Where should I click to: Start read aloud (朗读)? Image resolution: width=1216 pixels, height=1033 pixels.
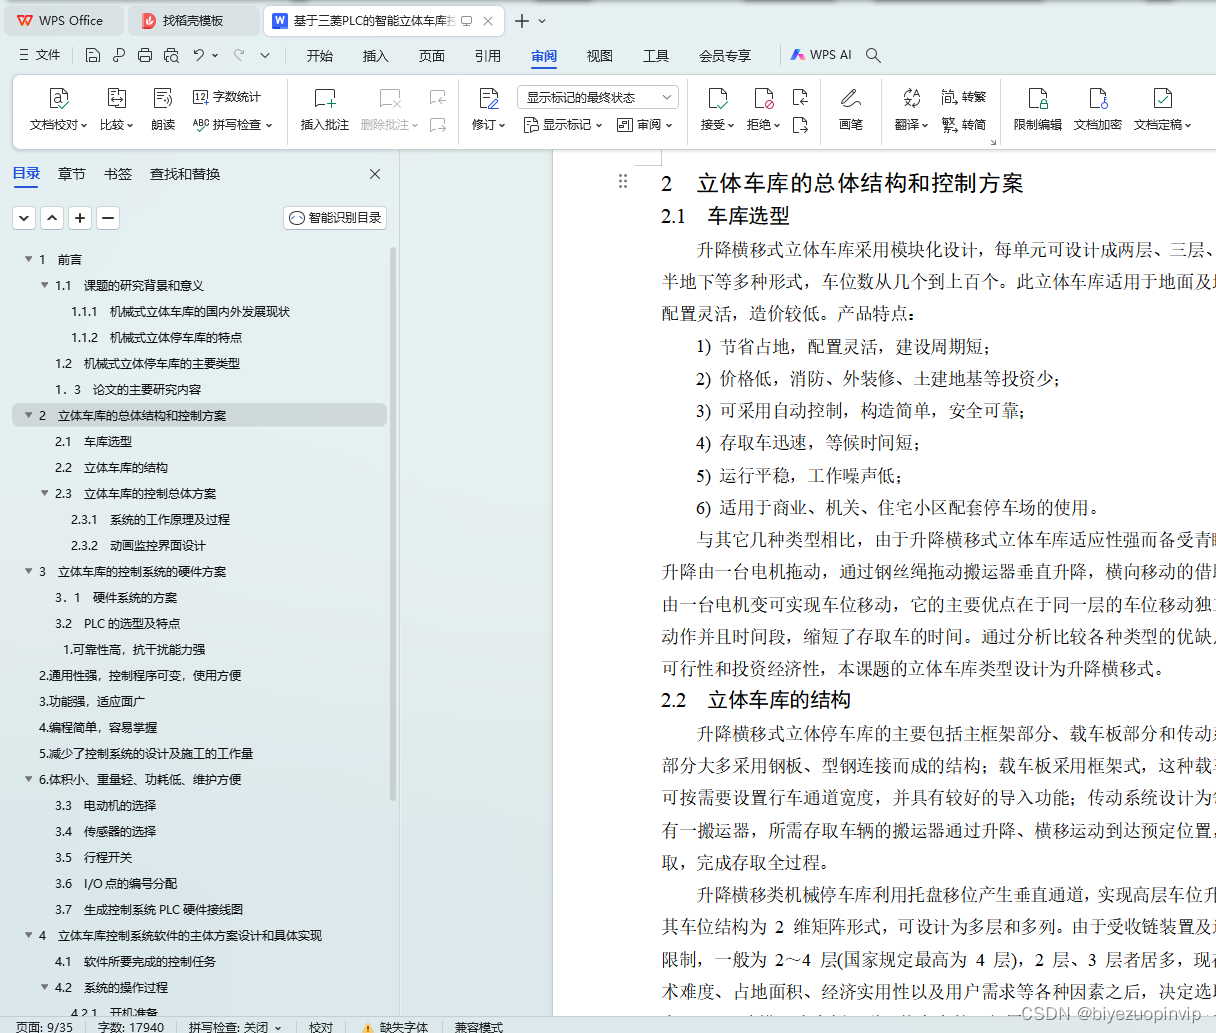pyautogui.click(x=163, y=110)
